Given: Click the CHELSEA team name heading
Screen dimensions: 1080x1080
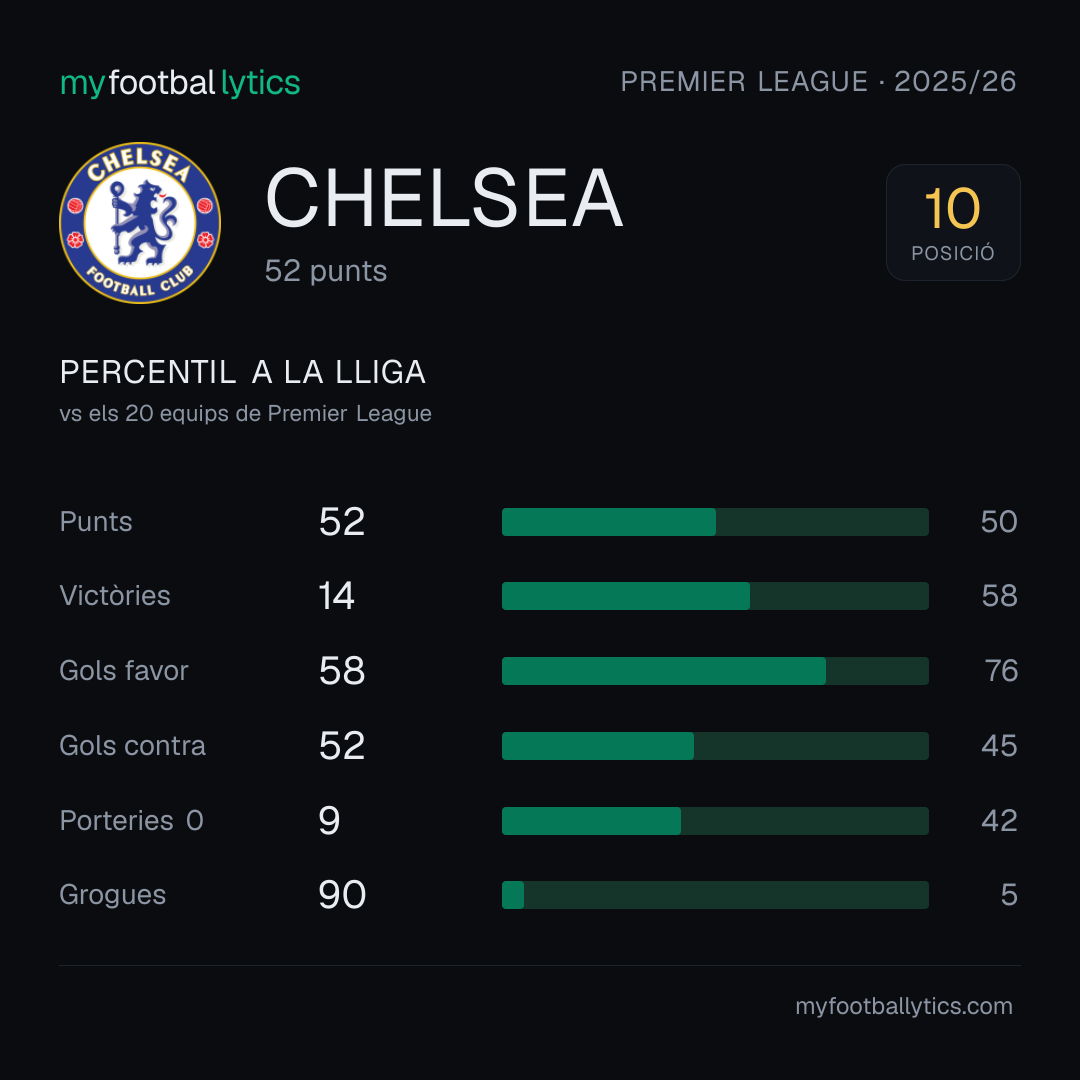Looking at the screenshot, I should click(x=444, y=198).
